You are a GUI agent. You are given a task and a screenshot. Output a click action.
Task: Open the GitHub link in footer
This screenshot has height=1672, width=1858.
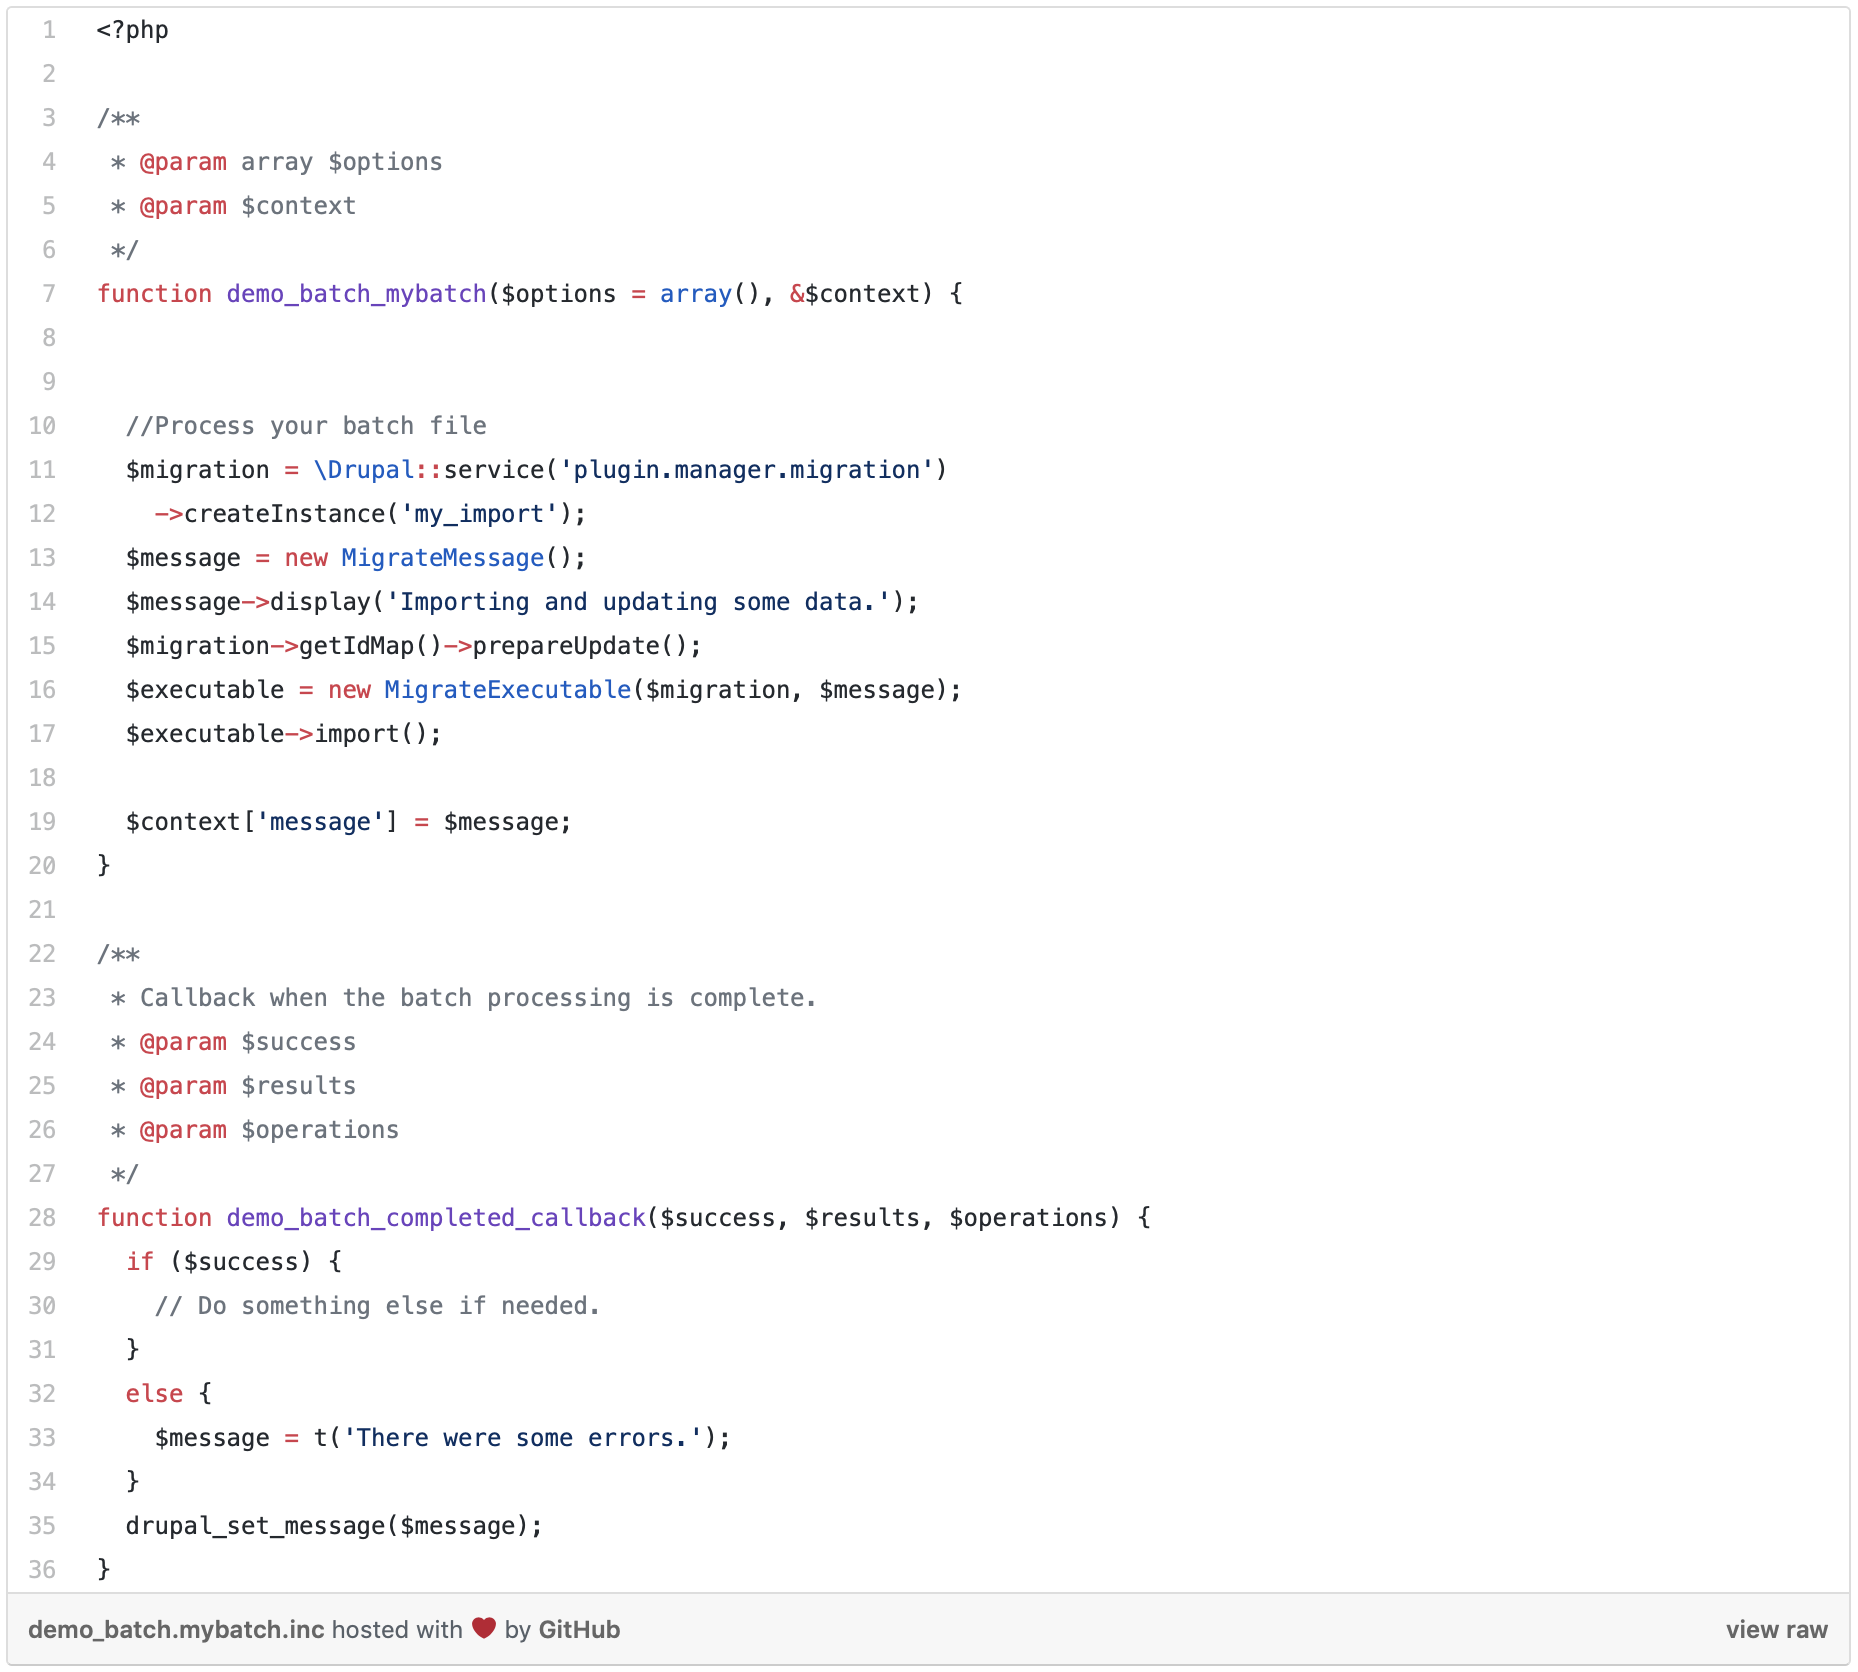coord(579,1630)
